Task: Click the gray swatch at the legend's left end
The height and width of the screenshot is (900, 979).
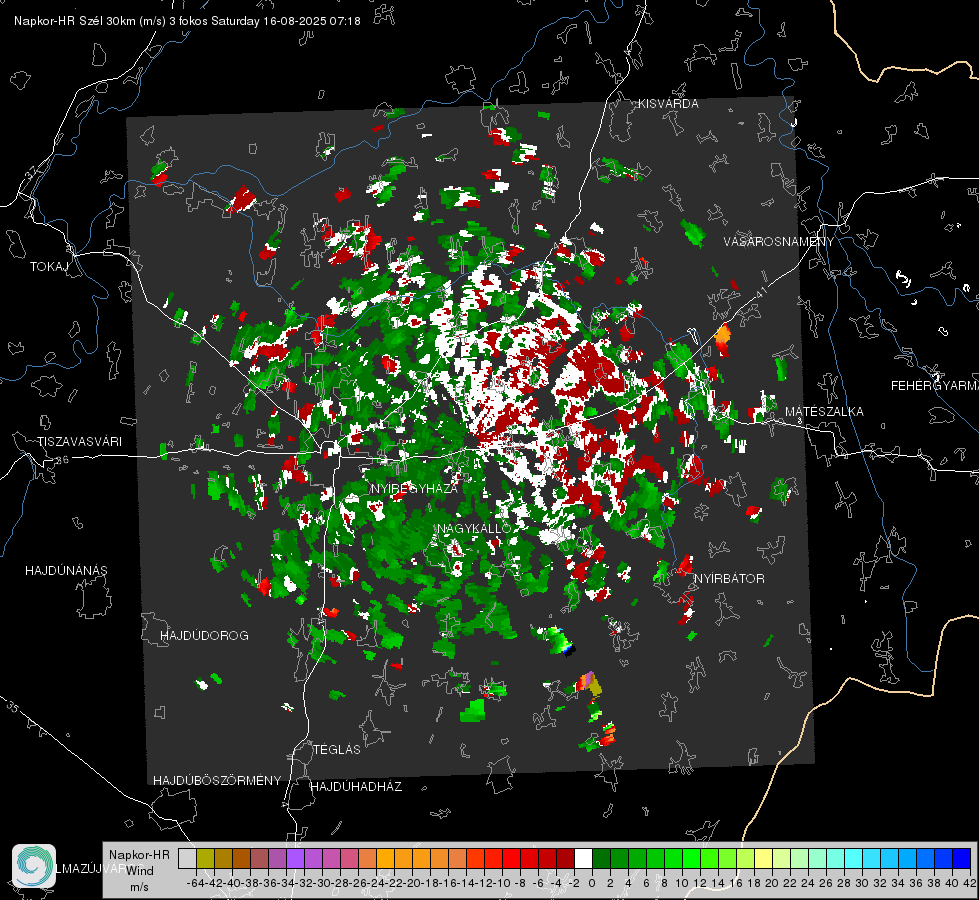Action: coord(187,858)
